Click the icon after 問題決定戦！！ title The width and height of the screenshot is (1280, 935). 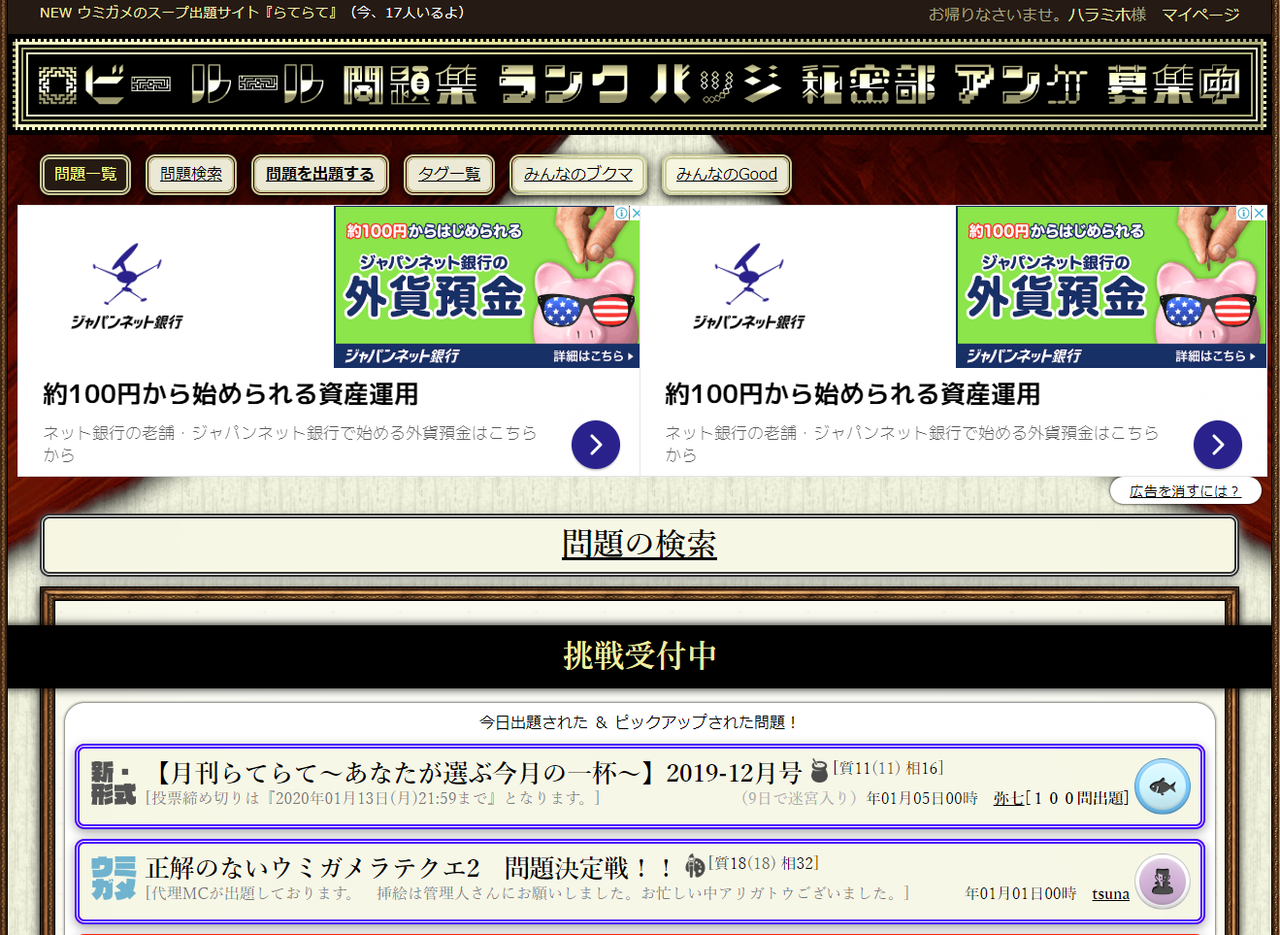pyautogui.click(x=695, y=865)
